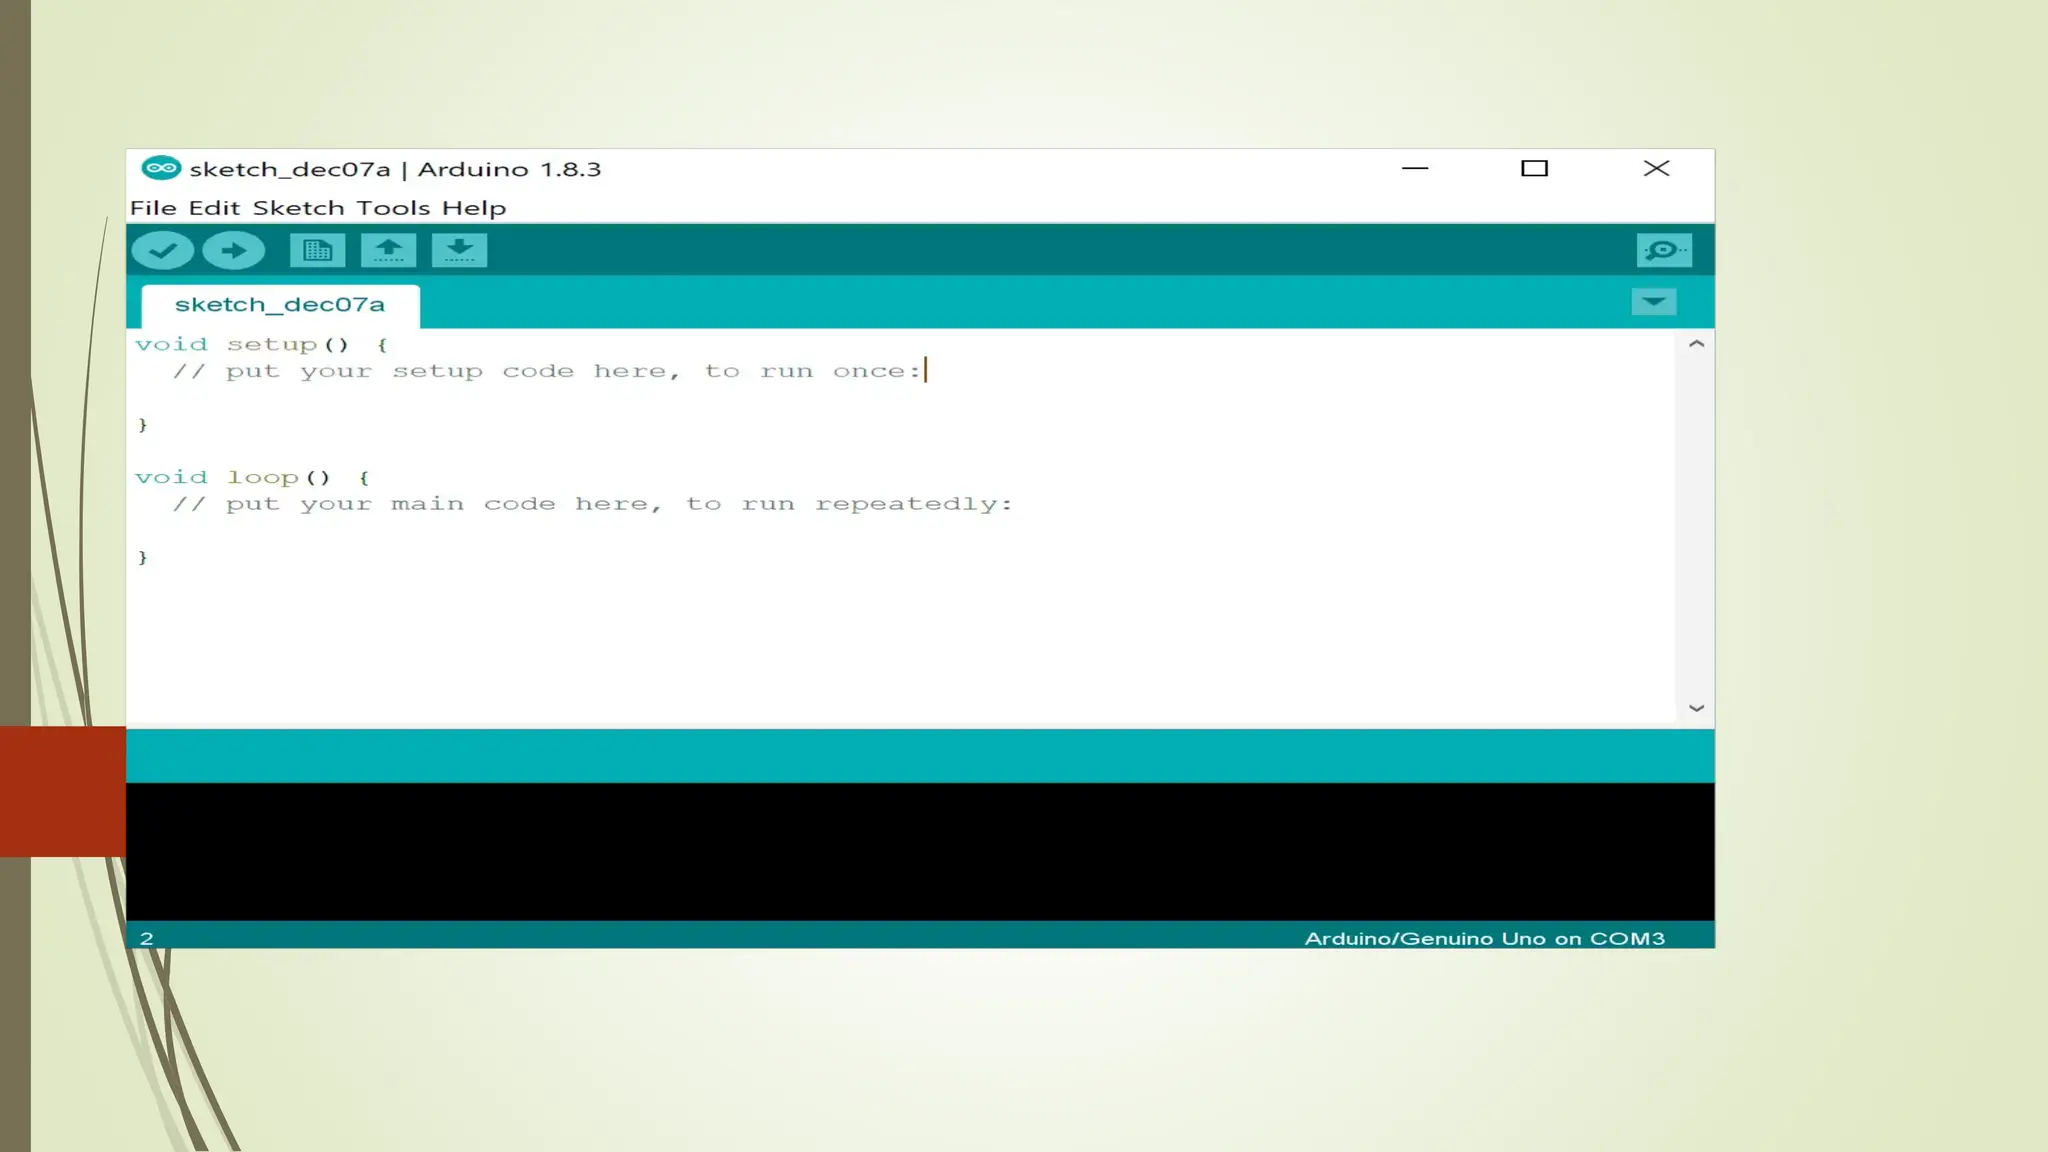Open the File menu
Image resolution: width=2048 pixels, height=1152 pixels.
click(153, 208)
